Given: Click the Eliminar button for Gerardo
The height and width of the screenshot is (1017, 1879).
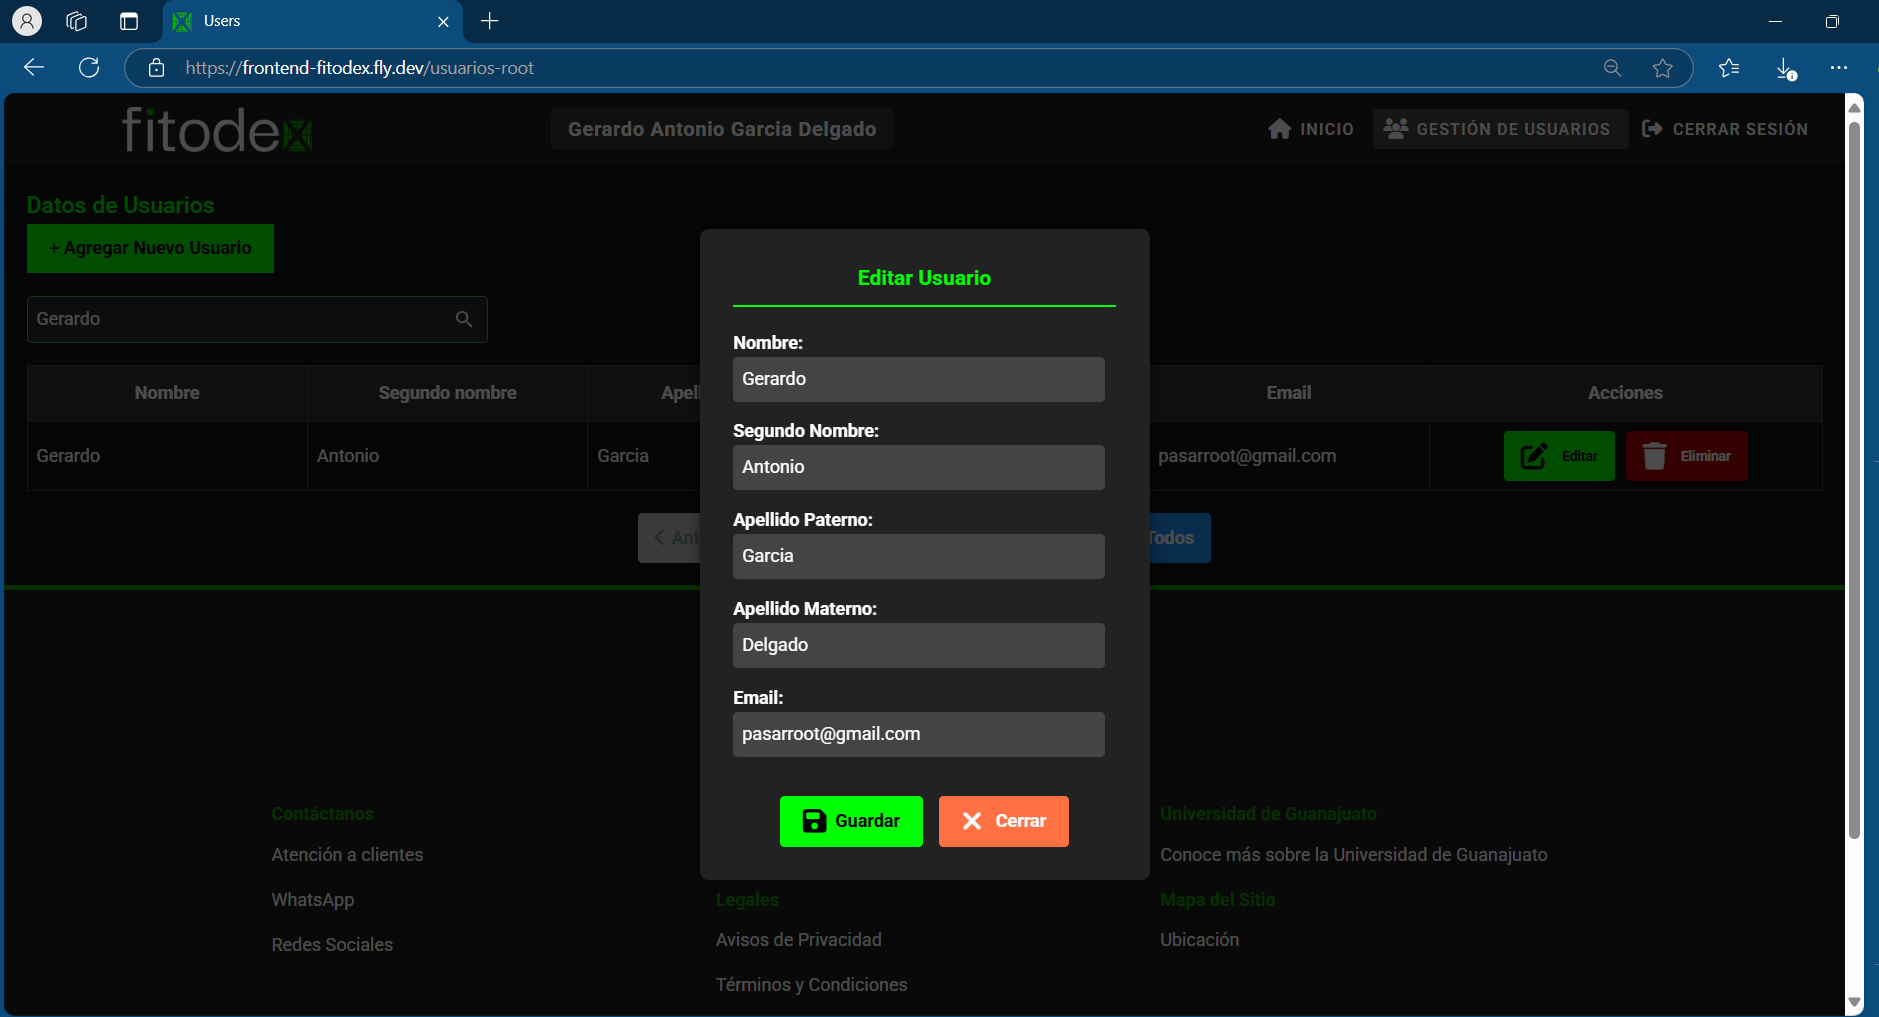Looking at the screenshot, I should click(1687, 456).
